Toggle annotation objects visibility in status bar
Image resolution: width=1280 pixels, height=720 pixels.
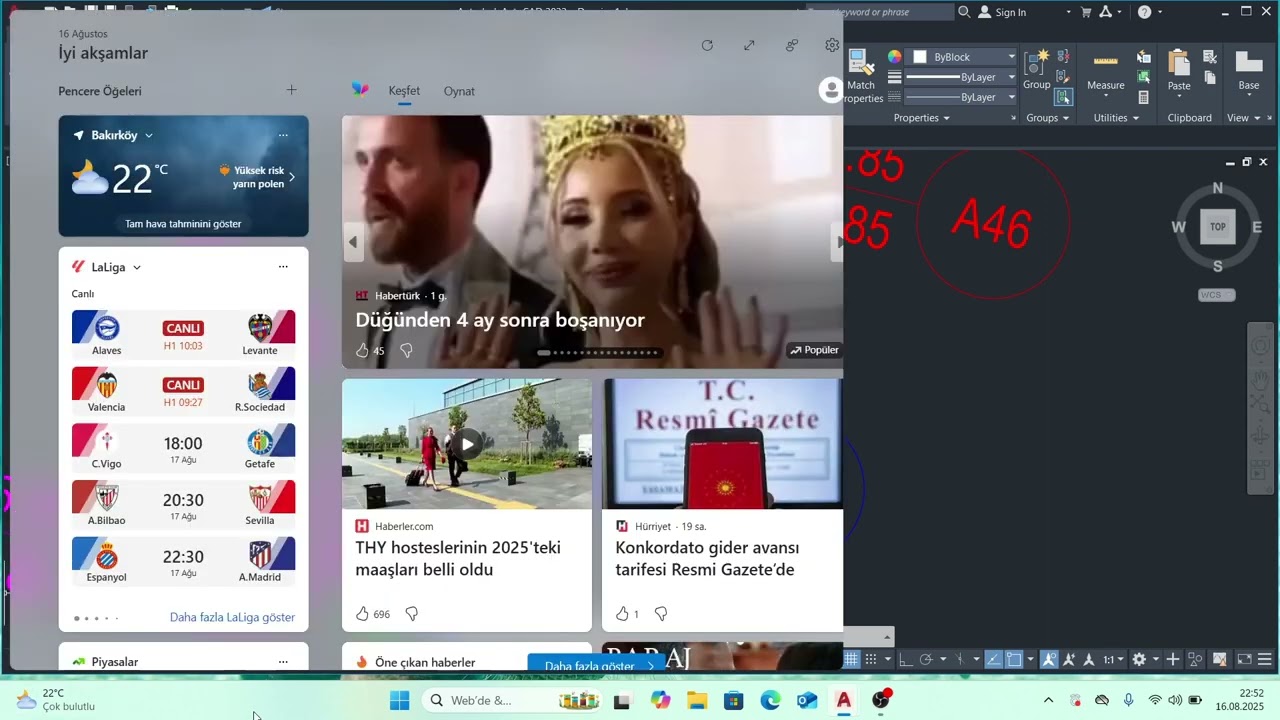tap(1049, 660)
